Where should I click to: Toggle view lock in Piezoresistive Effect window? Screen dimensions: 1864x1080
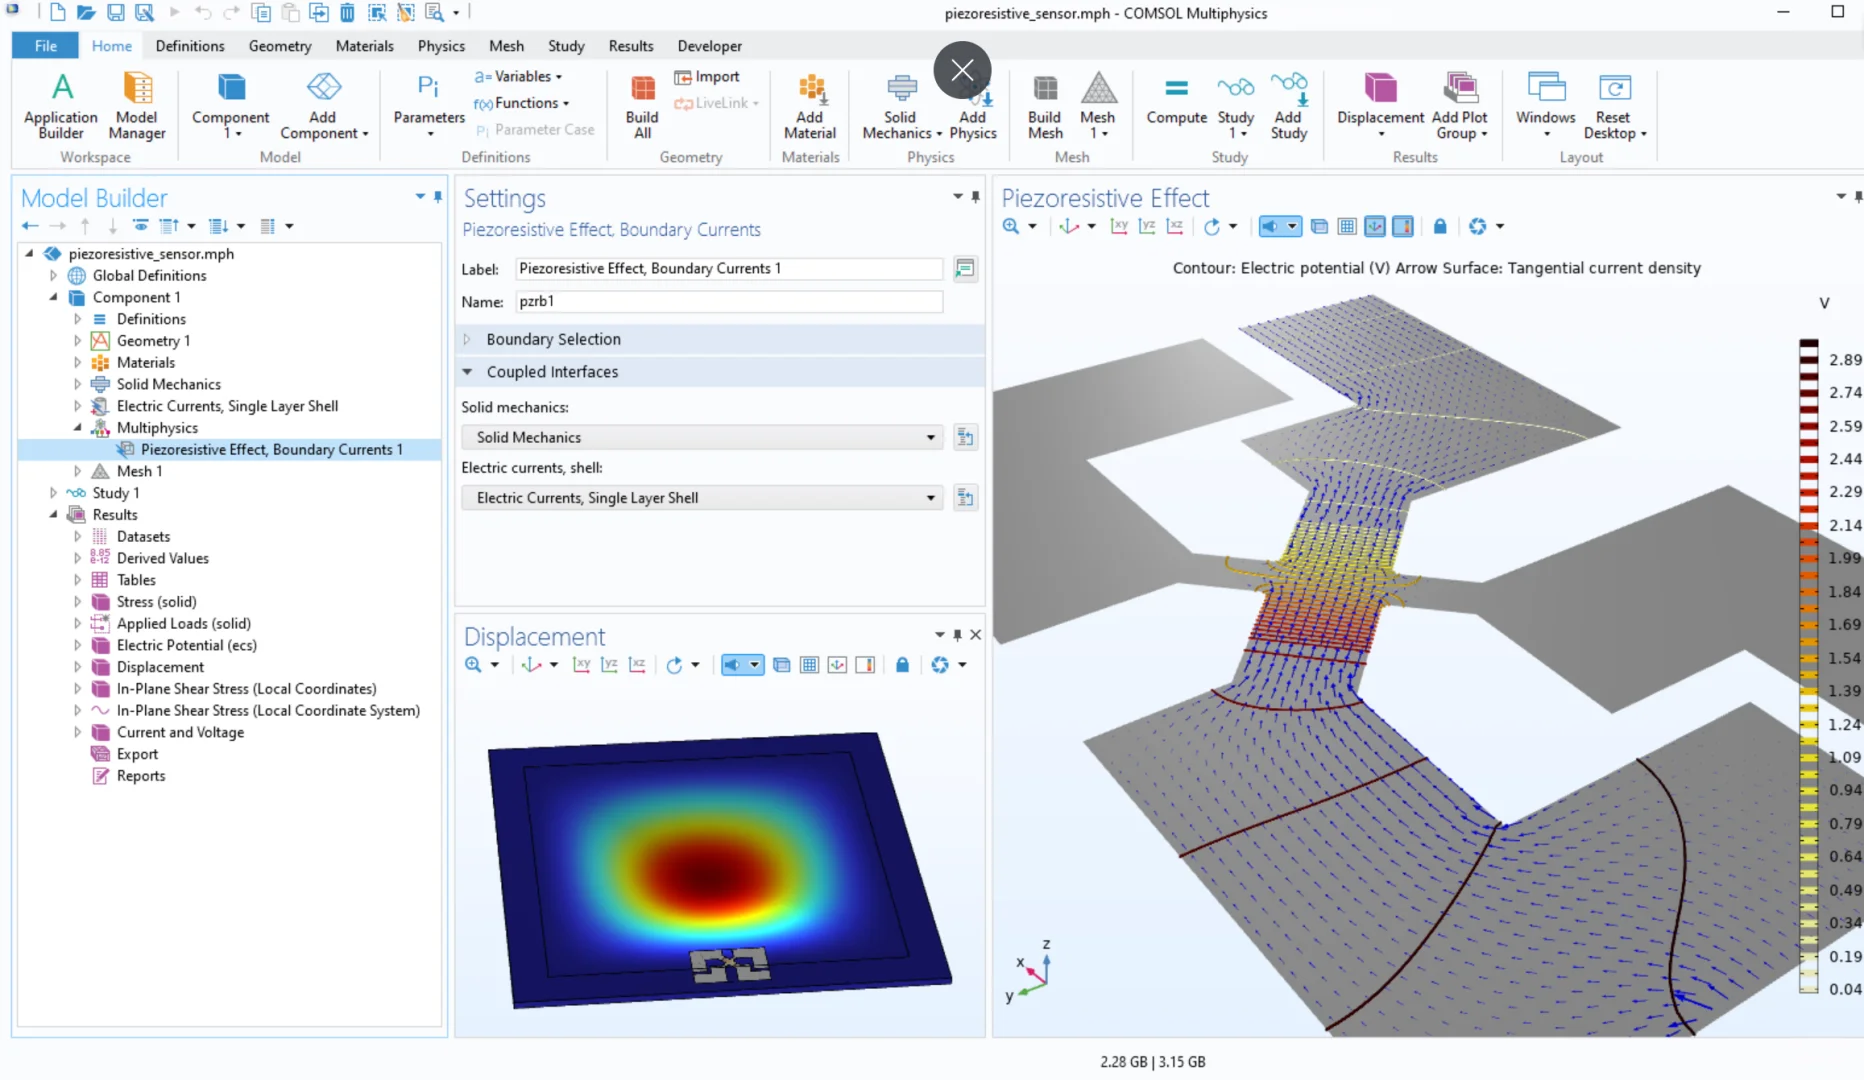tap(1440, 227)
